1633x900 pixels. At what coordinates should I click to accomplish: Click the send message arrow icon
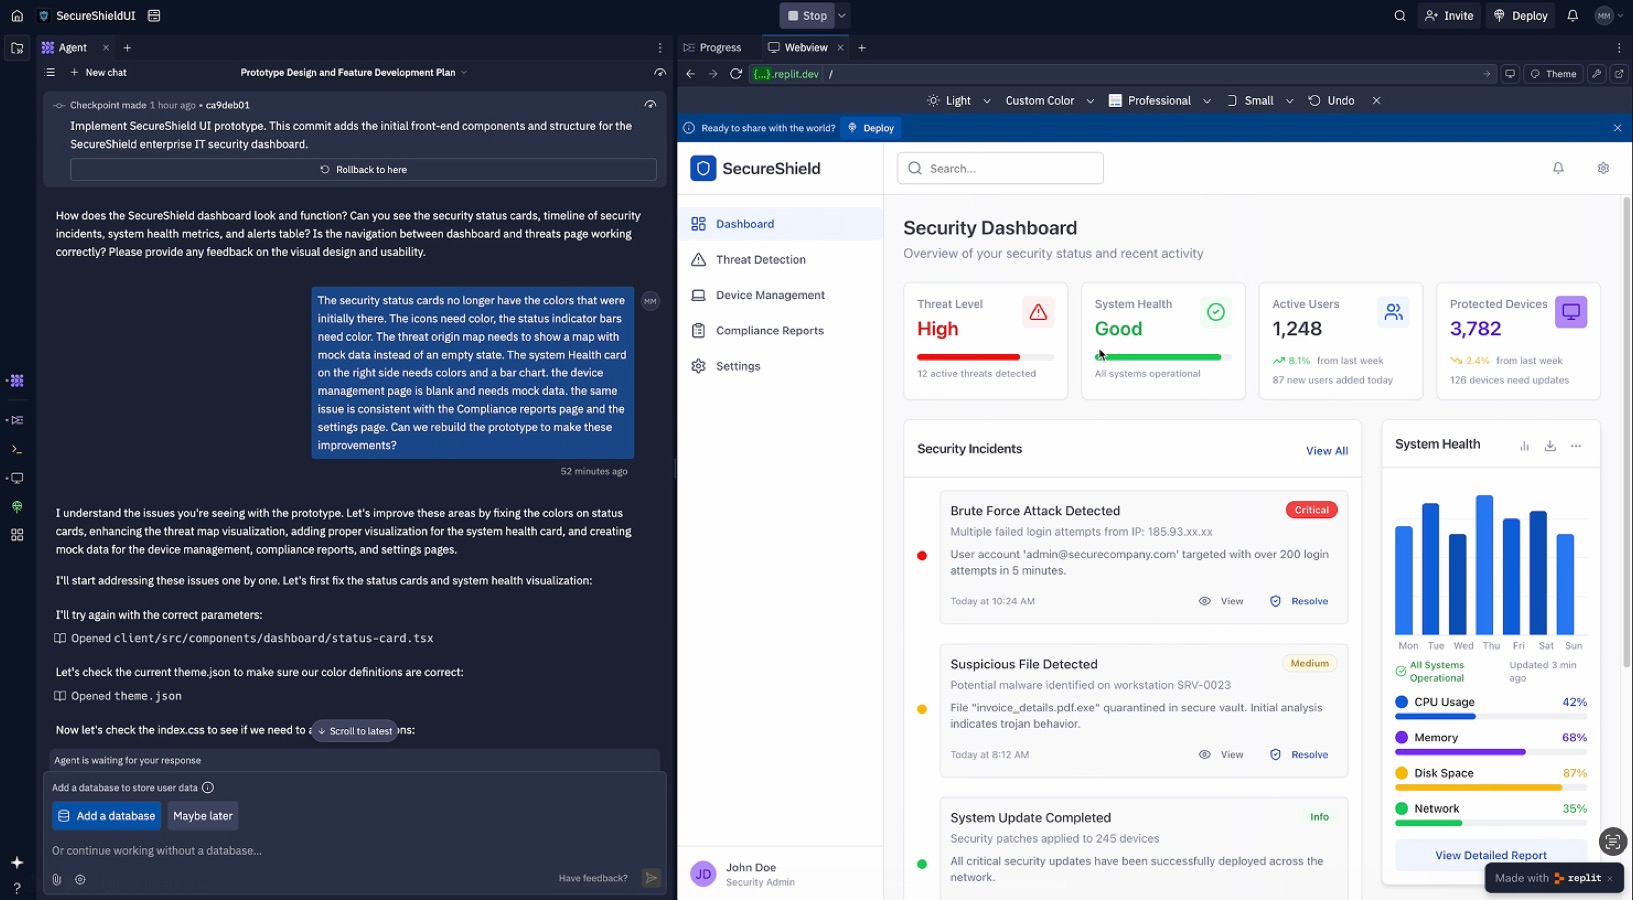click(x=651, y=878)
